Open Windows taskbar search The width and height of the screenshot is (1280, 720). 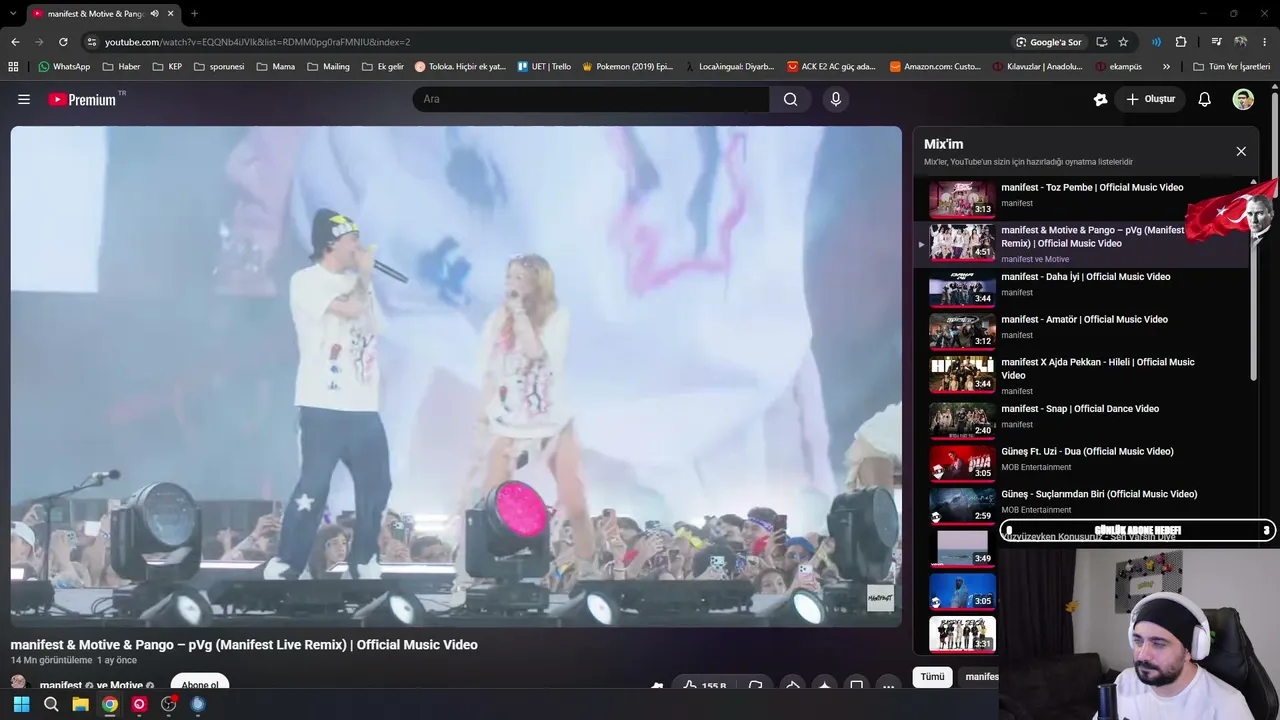point(51,704)
